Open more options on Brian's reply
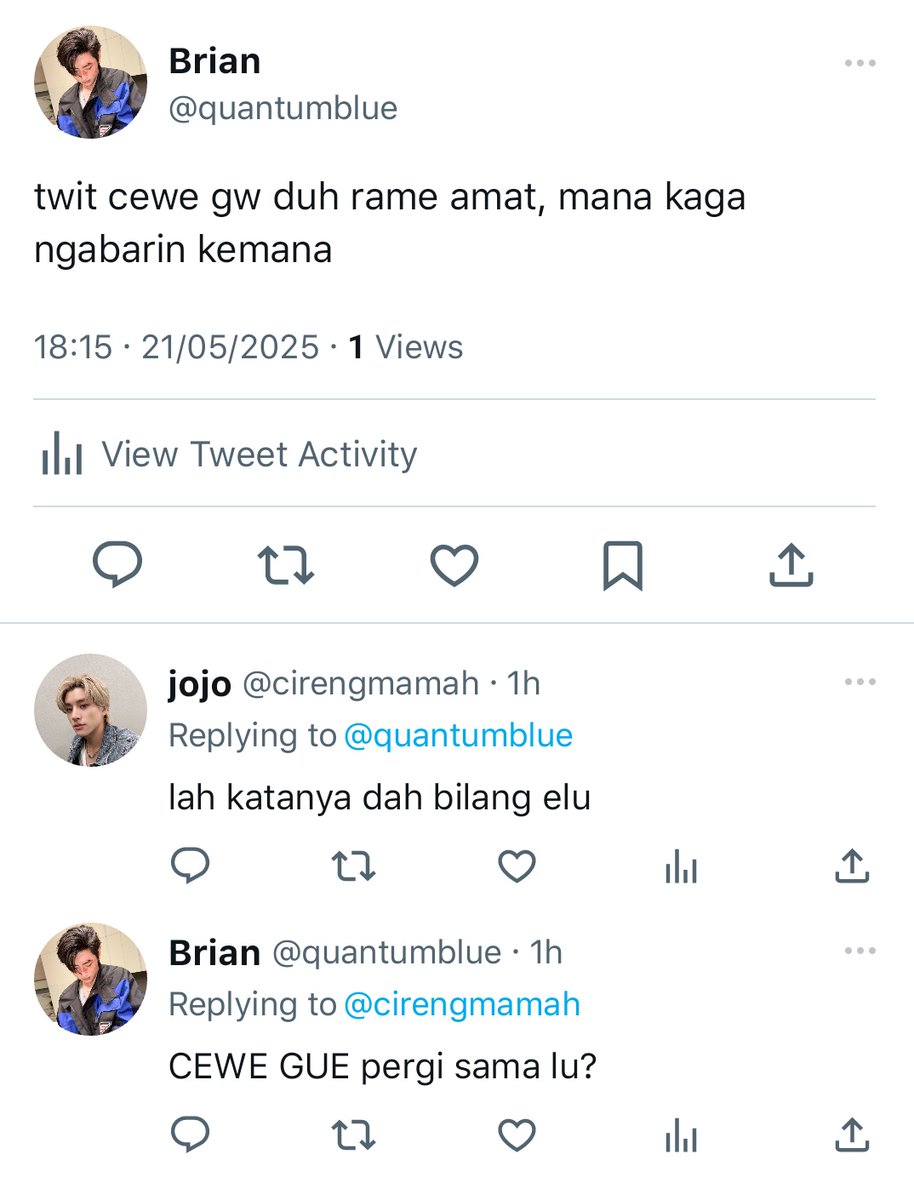The height and width of the screenshot is (1200, 914). 860,951
